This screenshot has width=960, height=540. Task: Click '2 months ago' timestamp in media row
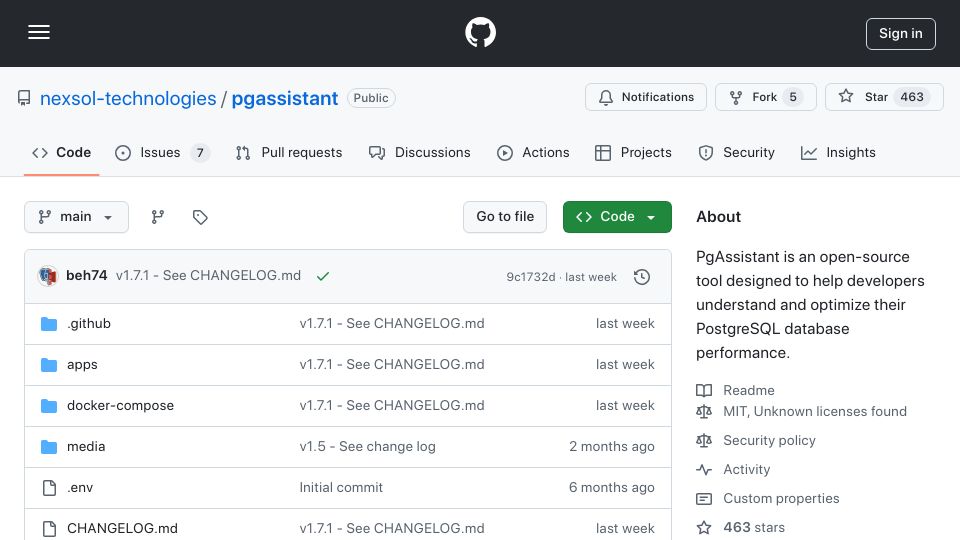point(612,446)
